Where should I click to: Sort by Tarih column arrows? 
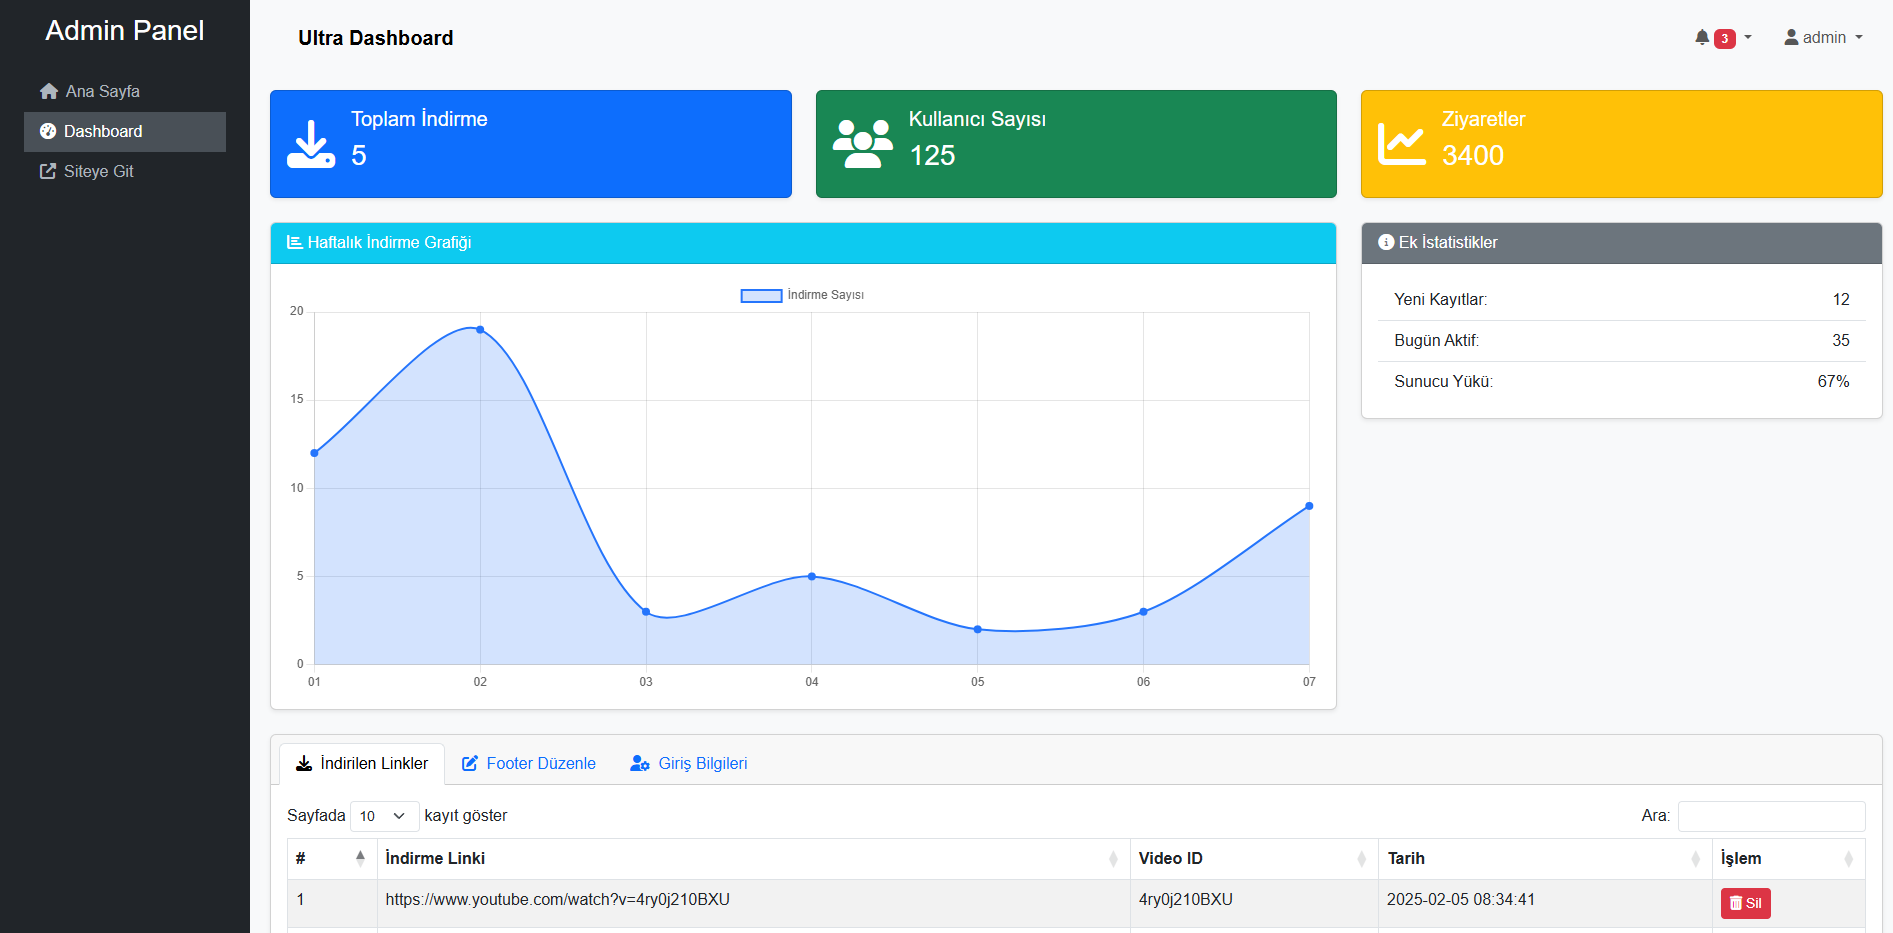[1695, 859]
